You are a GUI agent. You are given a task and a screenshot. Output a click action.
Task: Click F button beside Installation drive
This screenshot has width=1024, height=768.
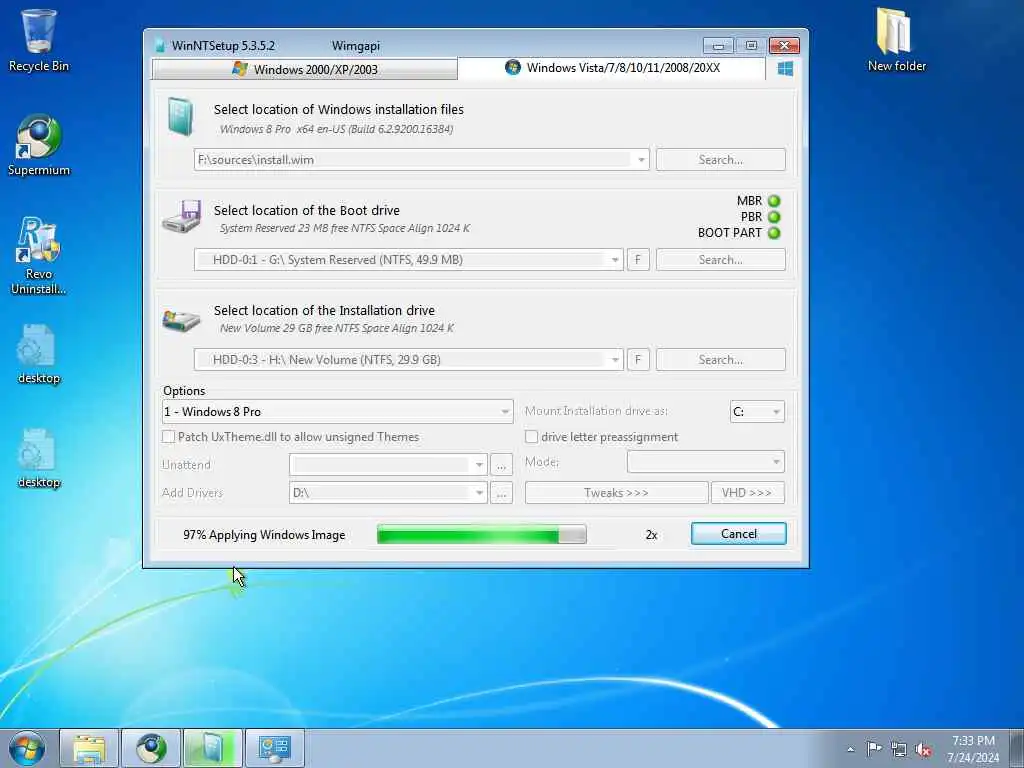tap(638, 360)
